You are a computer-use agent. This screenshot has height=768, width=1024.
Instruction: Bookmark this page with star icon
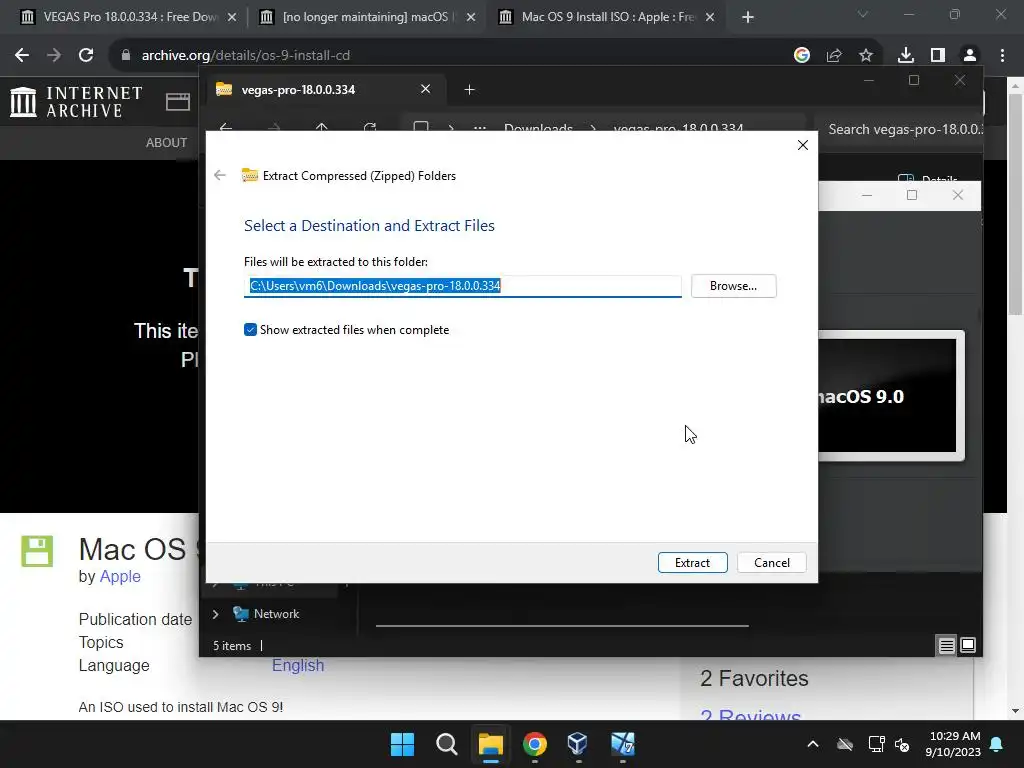pyautogui.click(x=866, y=56)
